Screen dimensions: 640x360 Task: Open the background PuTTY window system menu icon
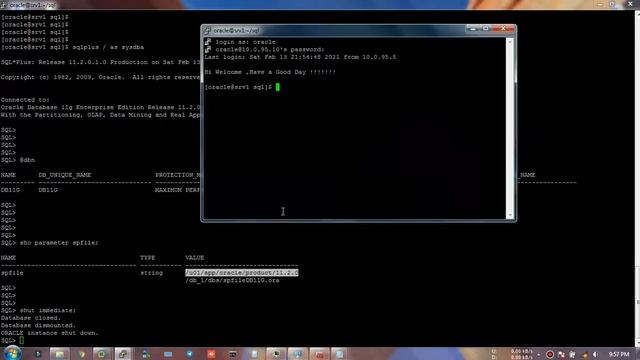click(4, 5)
